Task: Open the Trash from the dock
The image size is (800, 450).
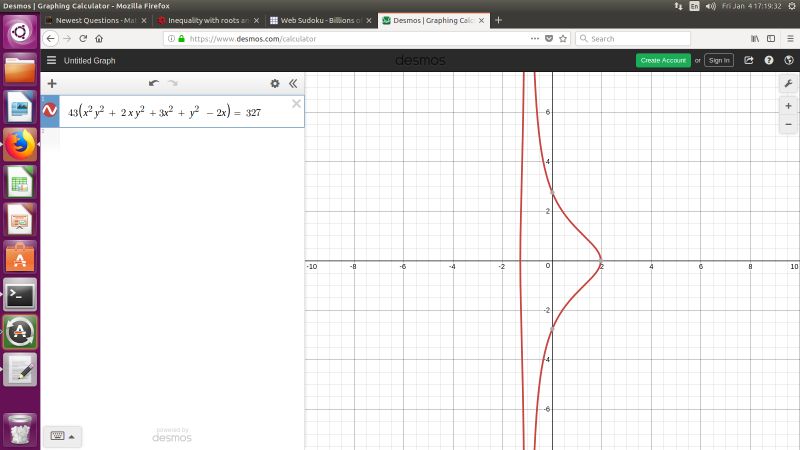Action: (x=20, y=430)
